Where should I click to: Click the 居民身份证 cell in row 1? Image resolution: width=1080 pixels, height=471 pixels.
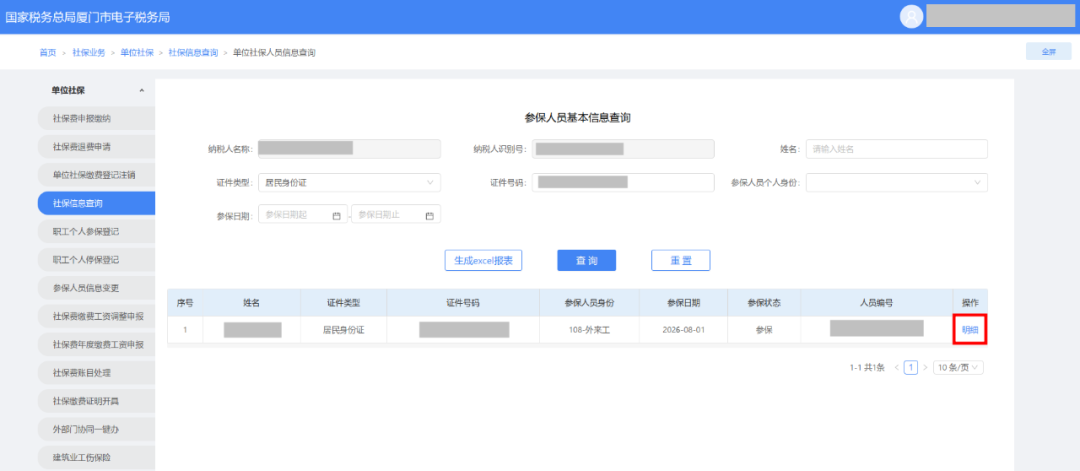(x=344, y=330)
